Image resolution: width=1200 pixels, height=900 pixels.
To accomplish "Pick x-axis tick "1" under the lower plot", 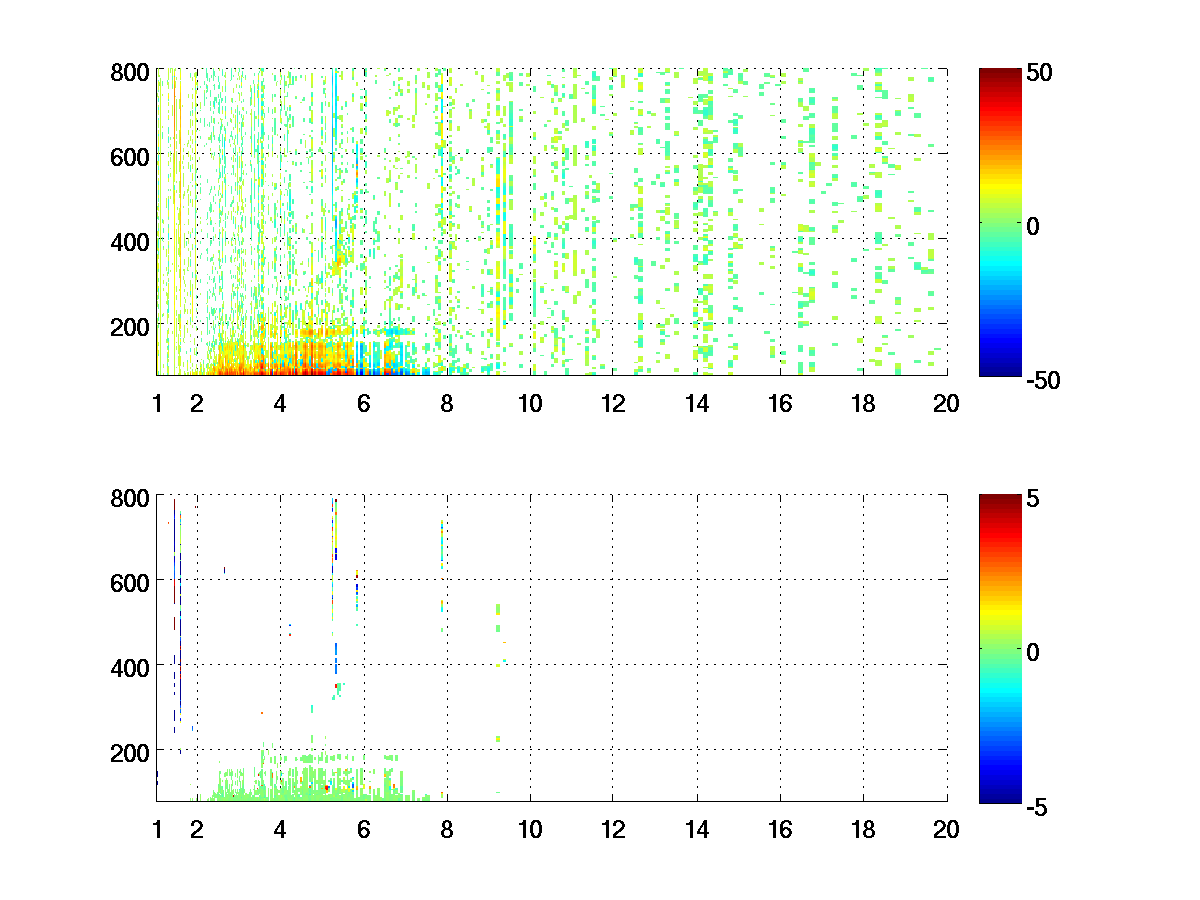I will point(157,829).
